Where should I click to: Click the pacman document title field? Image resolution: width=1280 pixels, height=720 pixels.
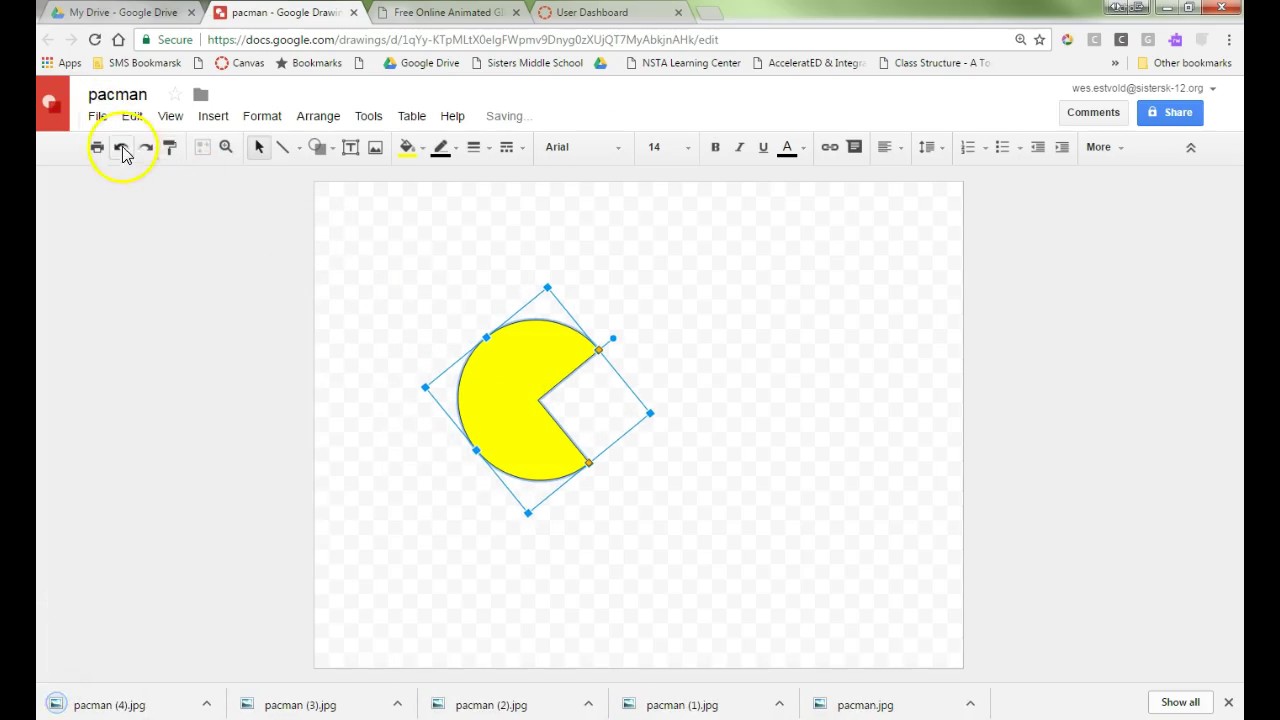(118, 94)
